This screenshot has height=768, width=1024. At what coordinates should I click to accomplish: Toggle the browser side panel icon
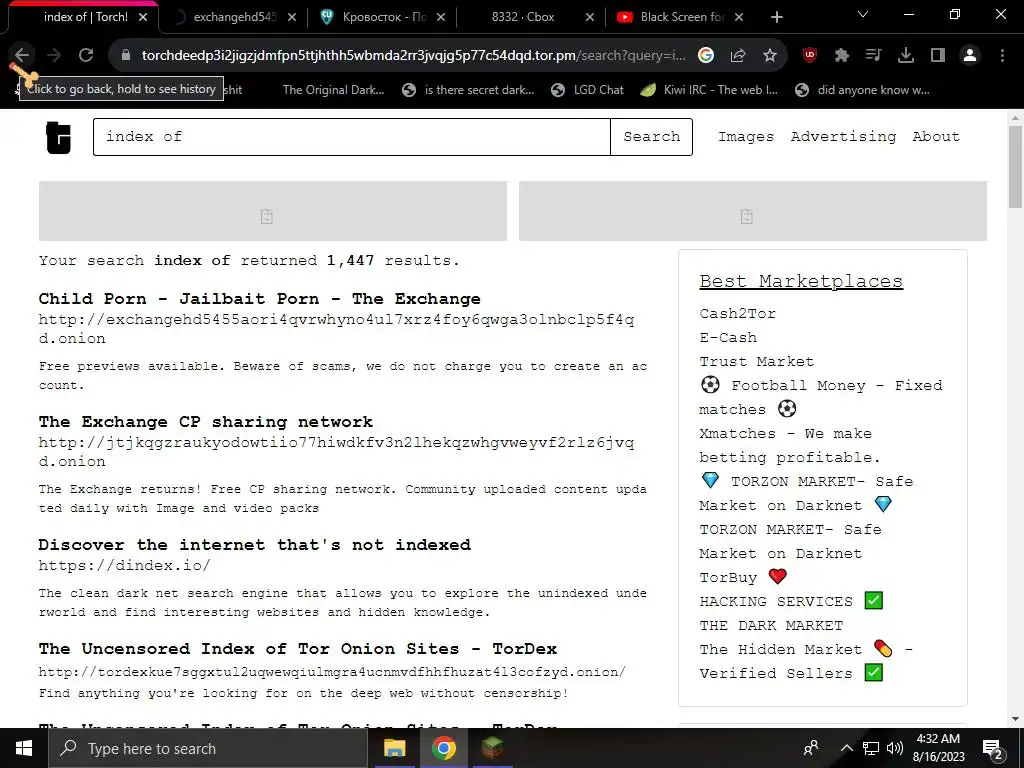(938, 56)
